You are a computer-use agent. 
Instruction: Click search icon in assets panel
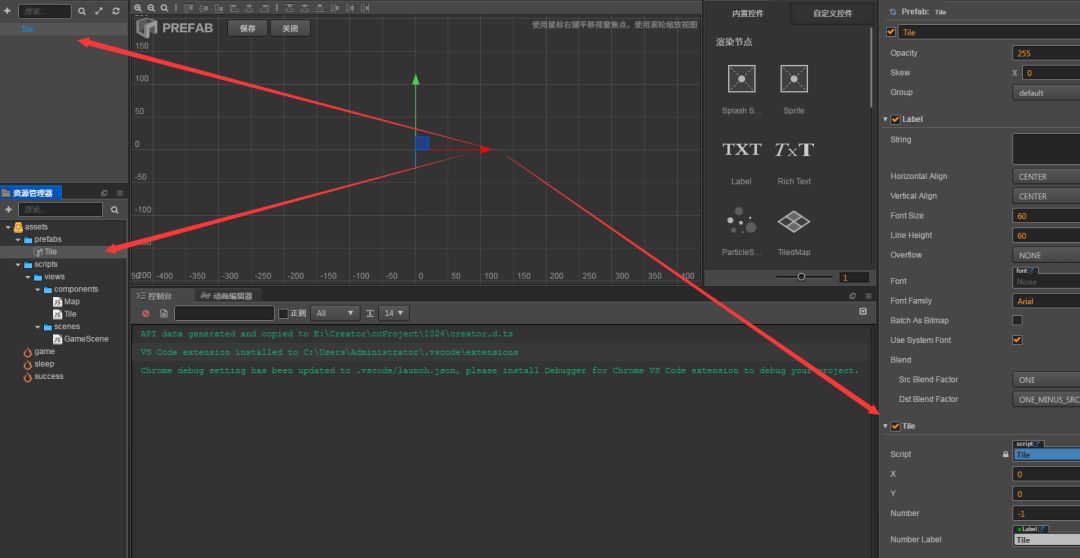pyautogui.click(x=115, y=209)
